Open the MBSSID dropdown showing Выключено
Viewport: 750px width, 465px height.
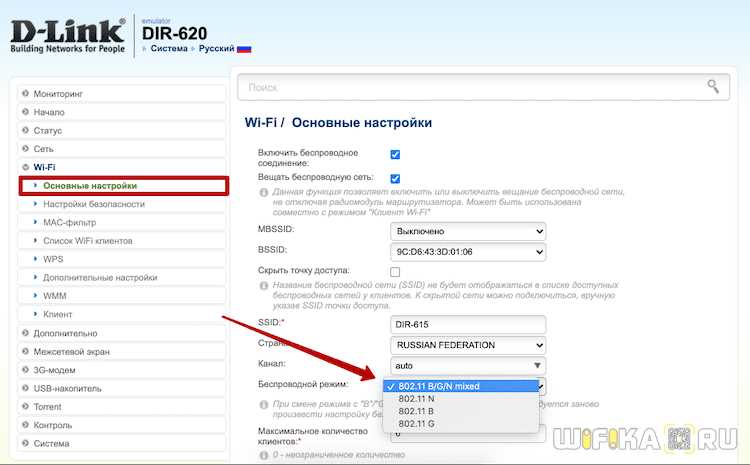tap(468, 231)
